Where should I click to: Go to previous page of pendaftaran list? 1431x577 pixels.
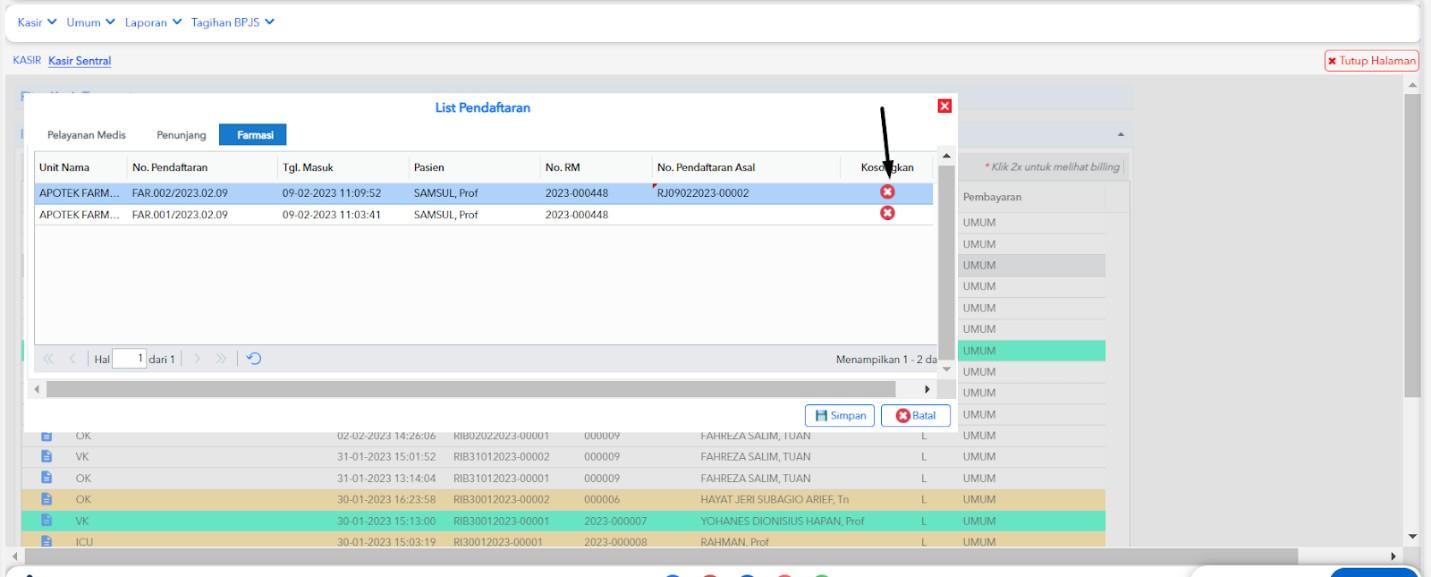click(x=70, y=358)
